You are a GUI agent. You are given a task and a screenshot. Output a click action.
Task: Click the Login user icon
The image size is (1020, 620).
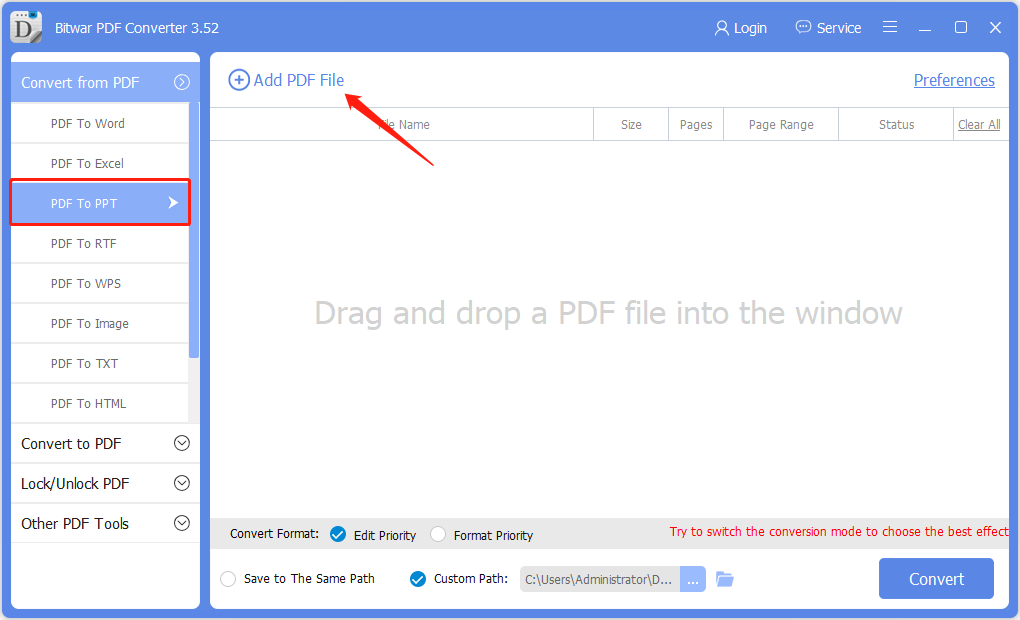721,28
